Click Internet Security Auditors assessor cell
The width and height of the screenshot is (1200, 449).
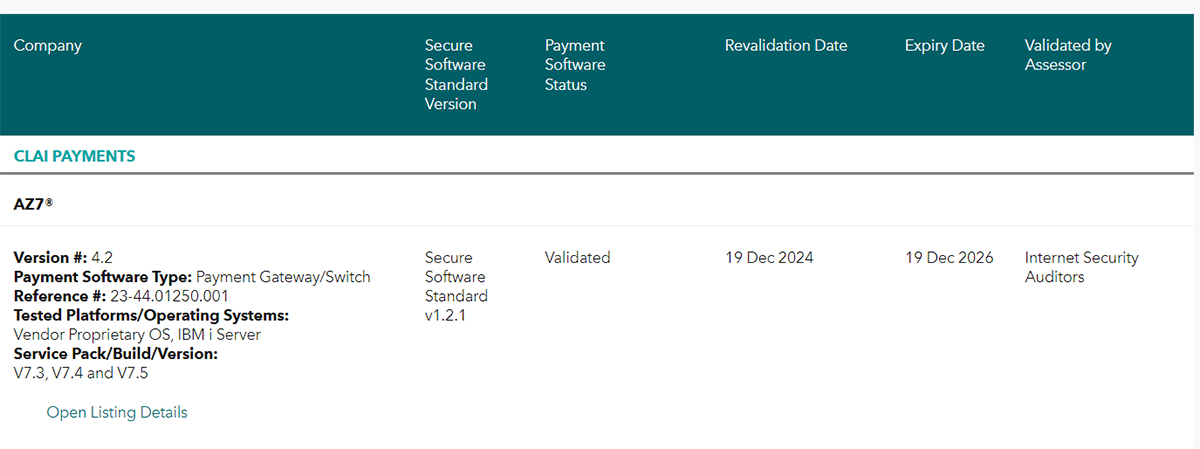coord(1082,267)
